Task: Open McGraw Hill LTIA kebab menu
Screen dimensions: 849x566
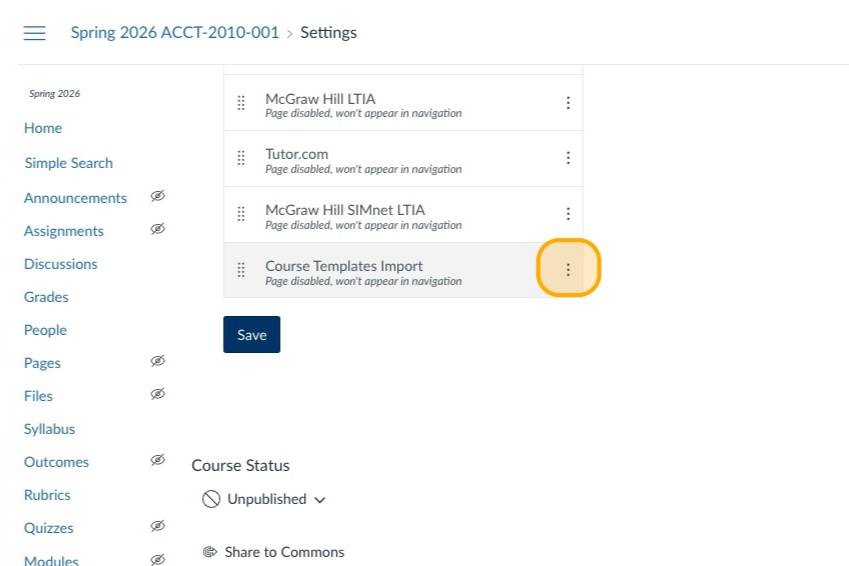Action: point(568,103)
